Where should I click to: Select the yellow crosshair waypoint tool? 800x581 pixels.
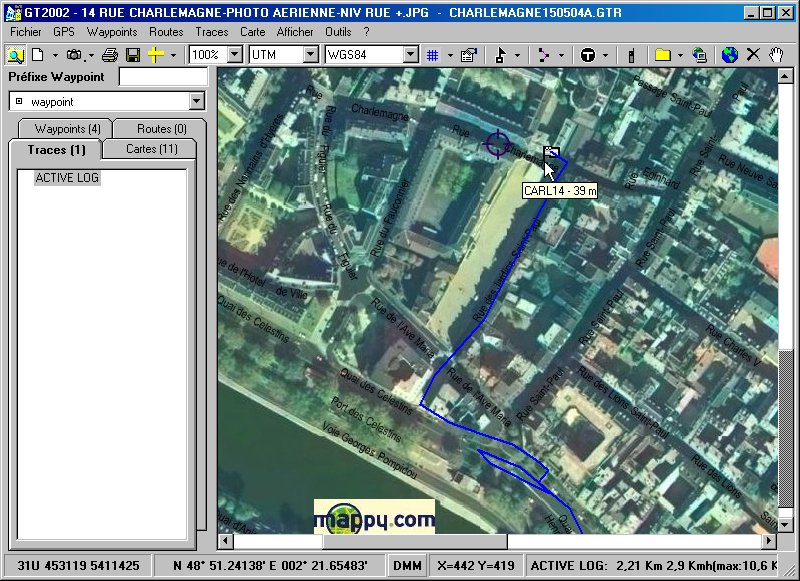click(155, 55)
